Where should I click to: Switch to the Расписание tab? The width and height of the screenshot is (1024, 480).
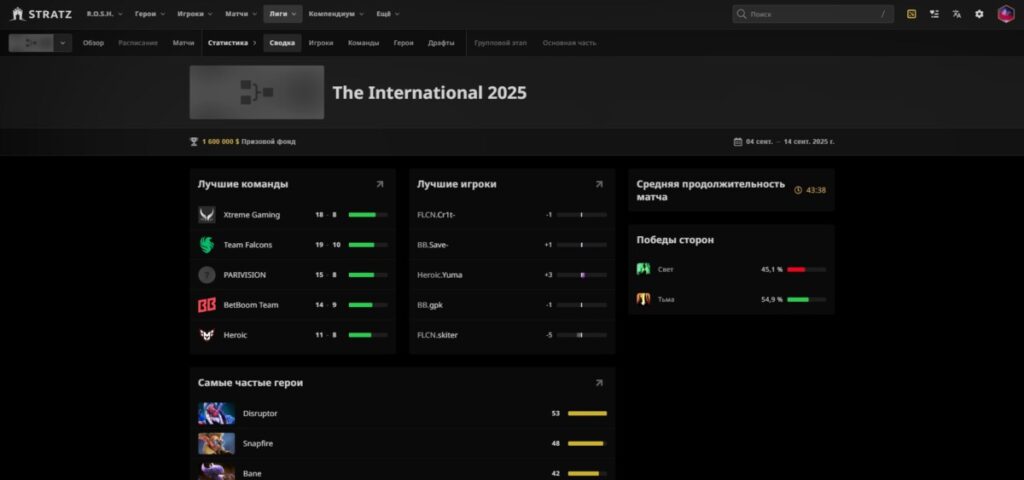click(x=138, y=43)
